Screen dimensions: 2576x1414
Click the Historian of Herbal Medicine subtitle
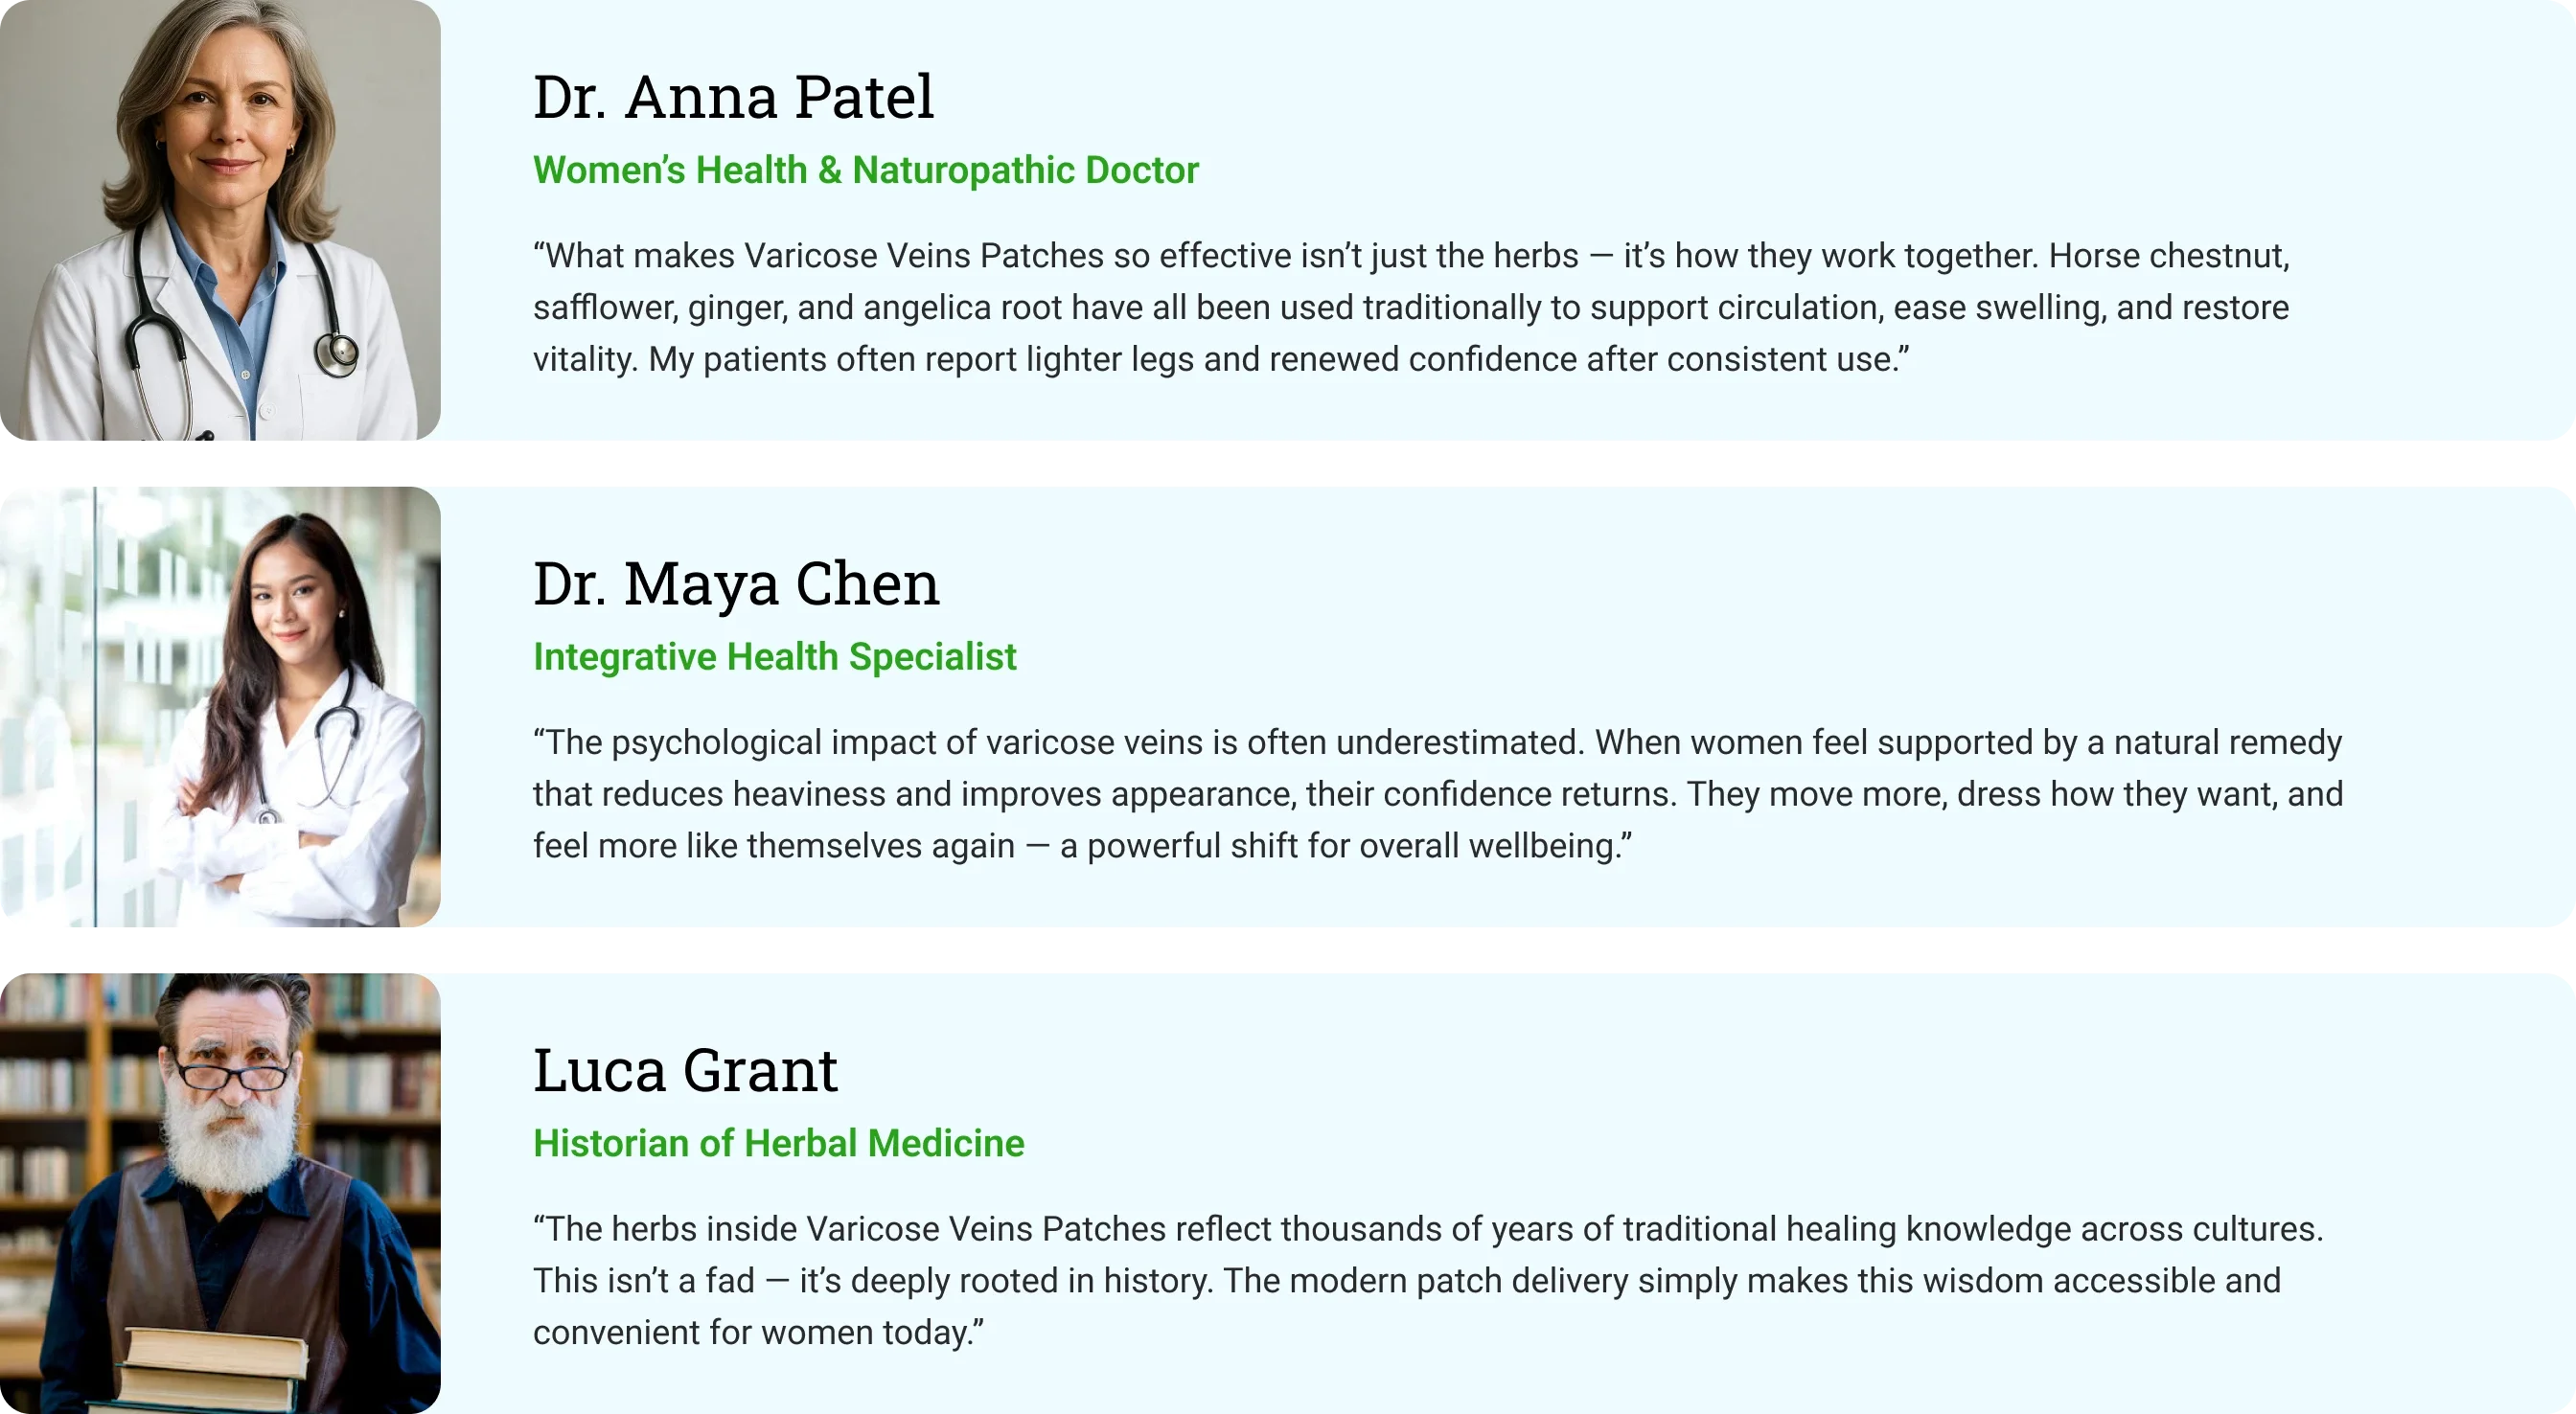coord(778,1143)
